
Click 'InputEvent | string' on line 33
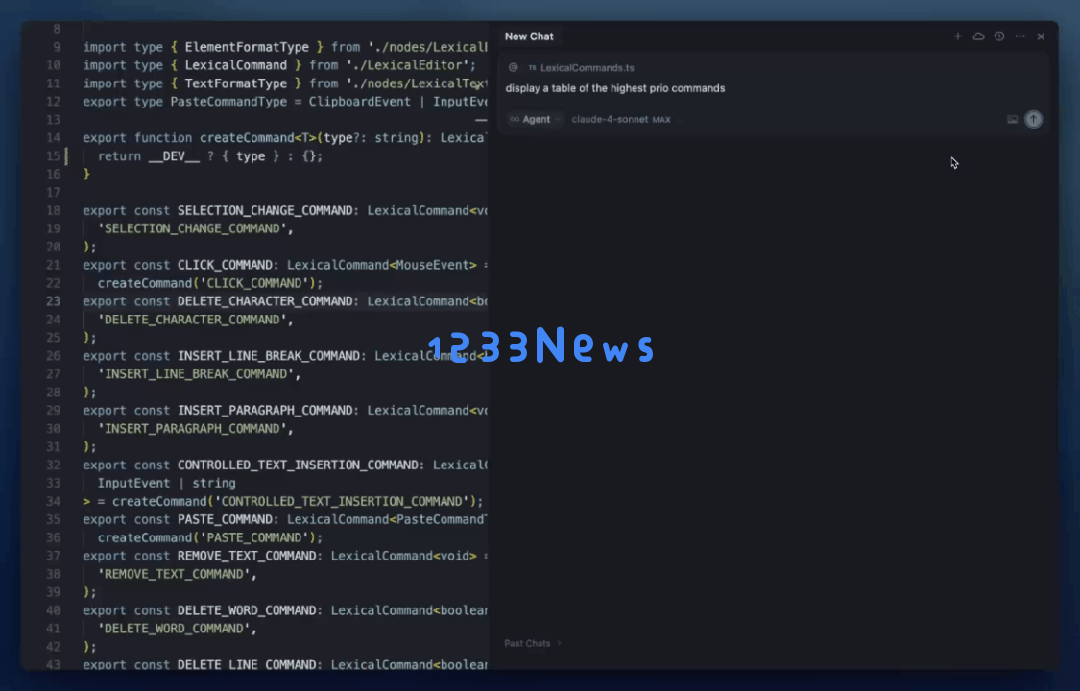click(166, 483)
